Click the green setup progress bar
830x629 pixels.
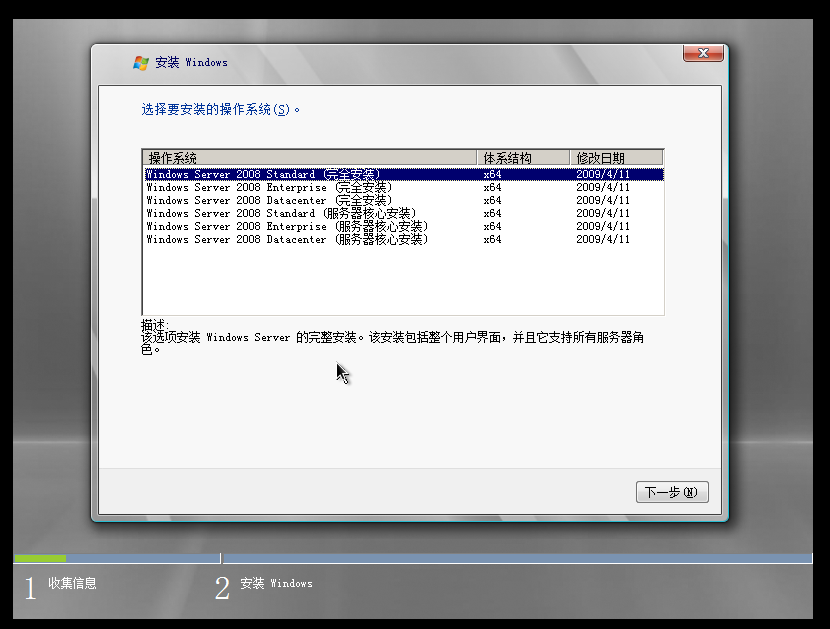[40, 559]
